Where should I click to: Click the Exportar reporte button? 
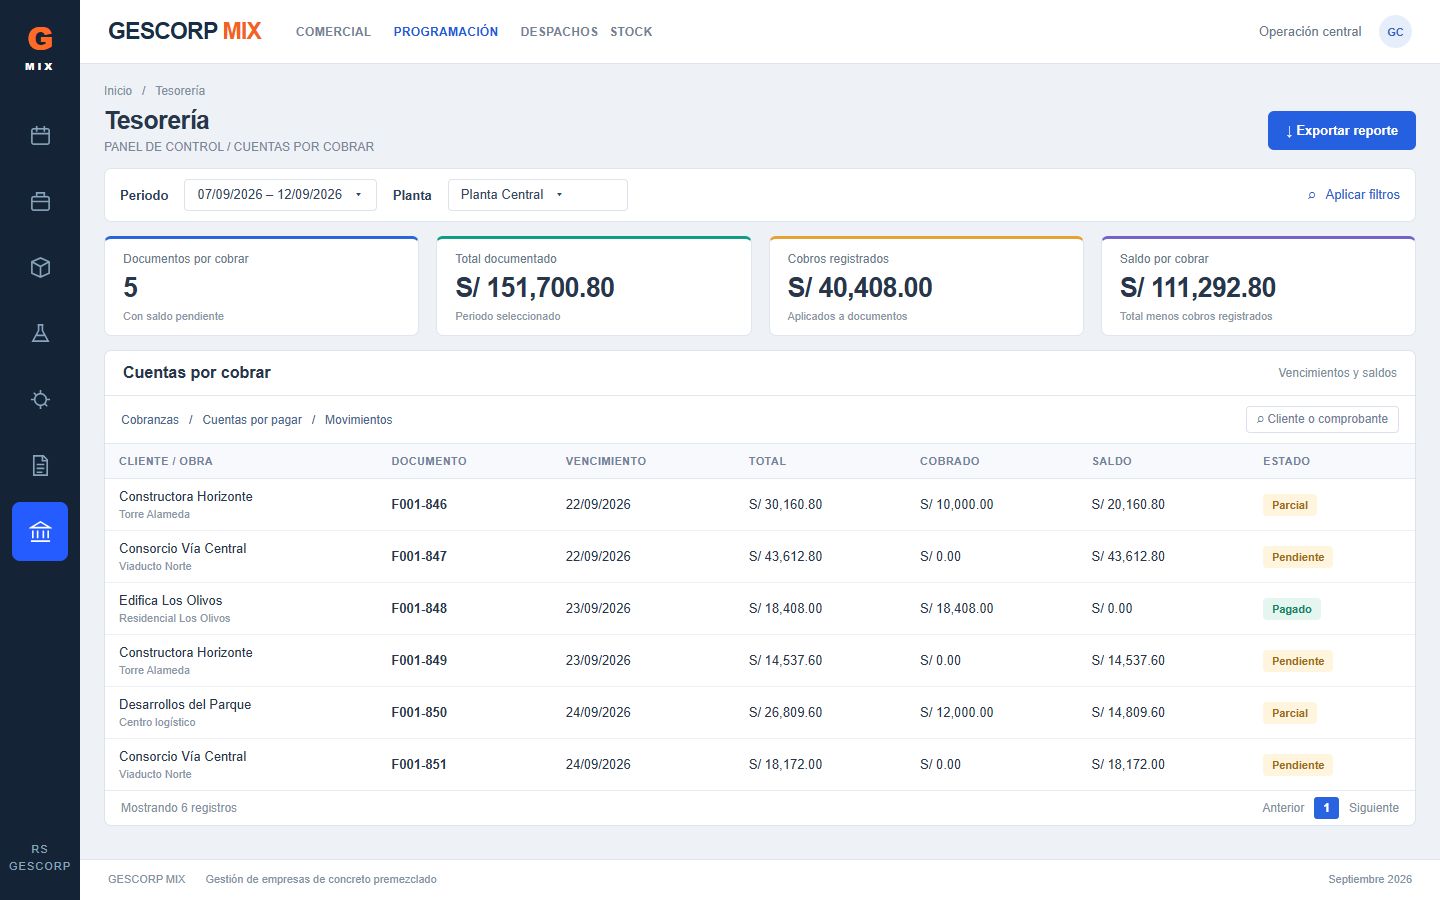coord(1341,131)
